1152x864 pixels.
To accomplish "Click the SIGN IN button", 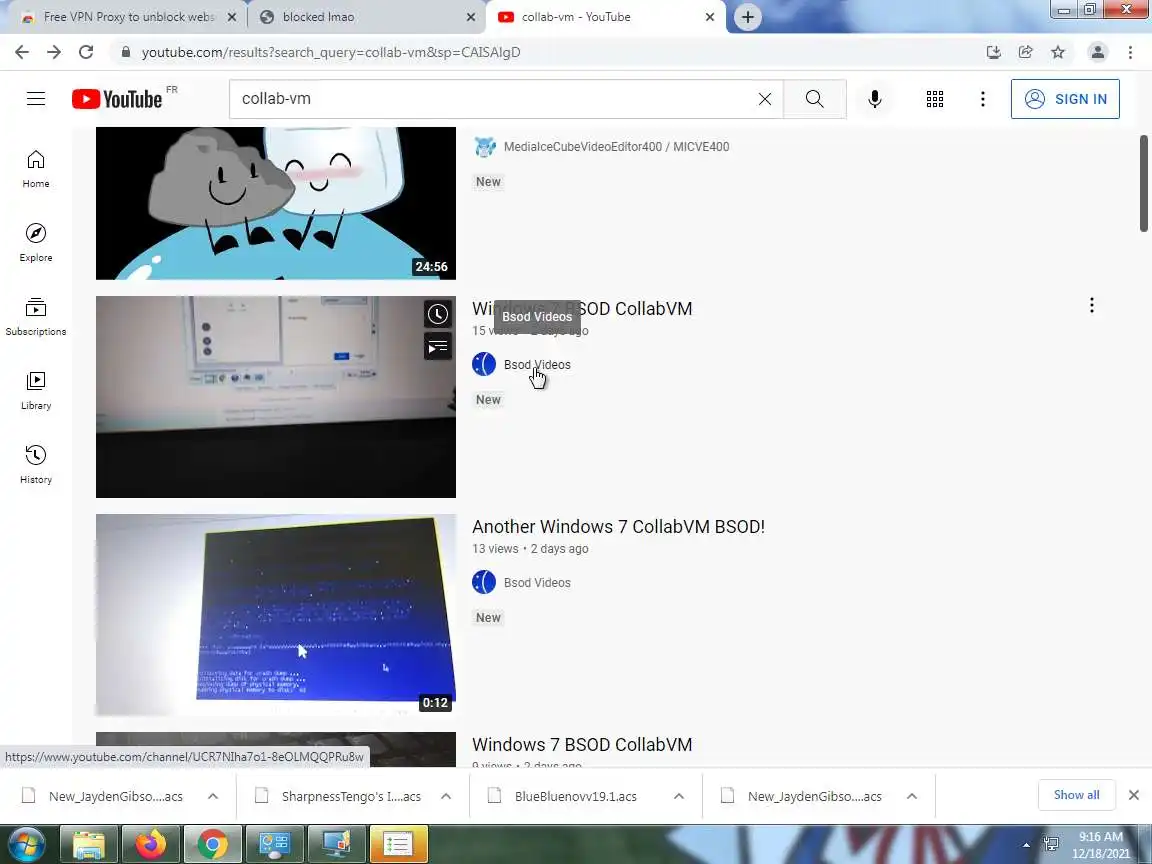I will [1065, 99].
